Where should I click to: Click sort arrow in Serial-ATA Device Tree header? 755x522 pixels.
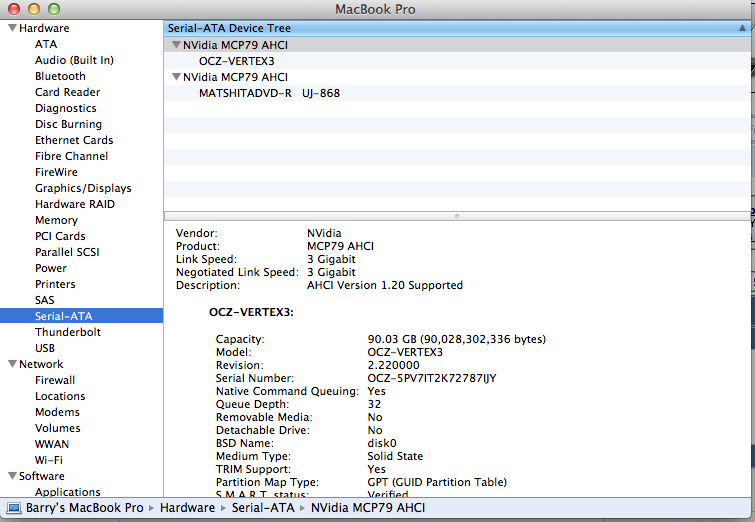(742, 28)
